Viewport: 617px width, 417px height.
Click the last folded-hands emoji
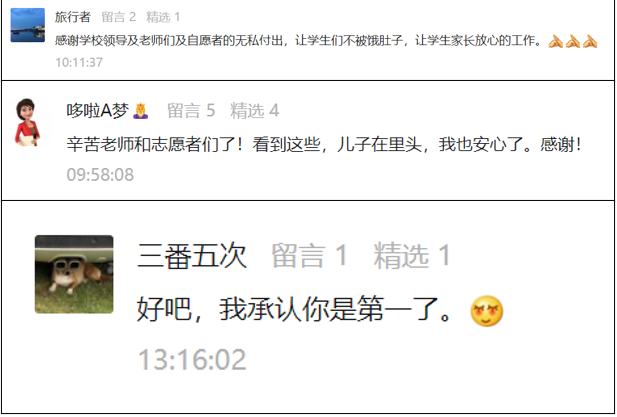590,41
